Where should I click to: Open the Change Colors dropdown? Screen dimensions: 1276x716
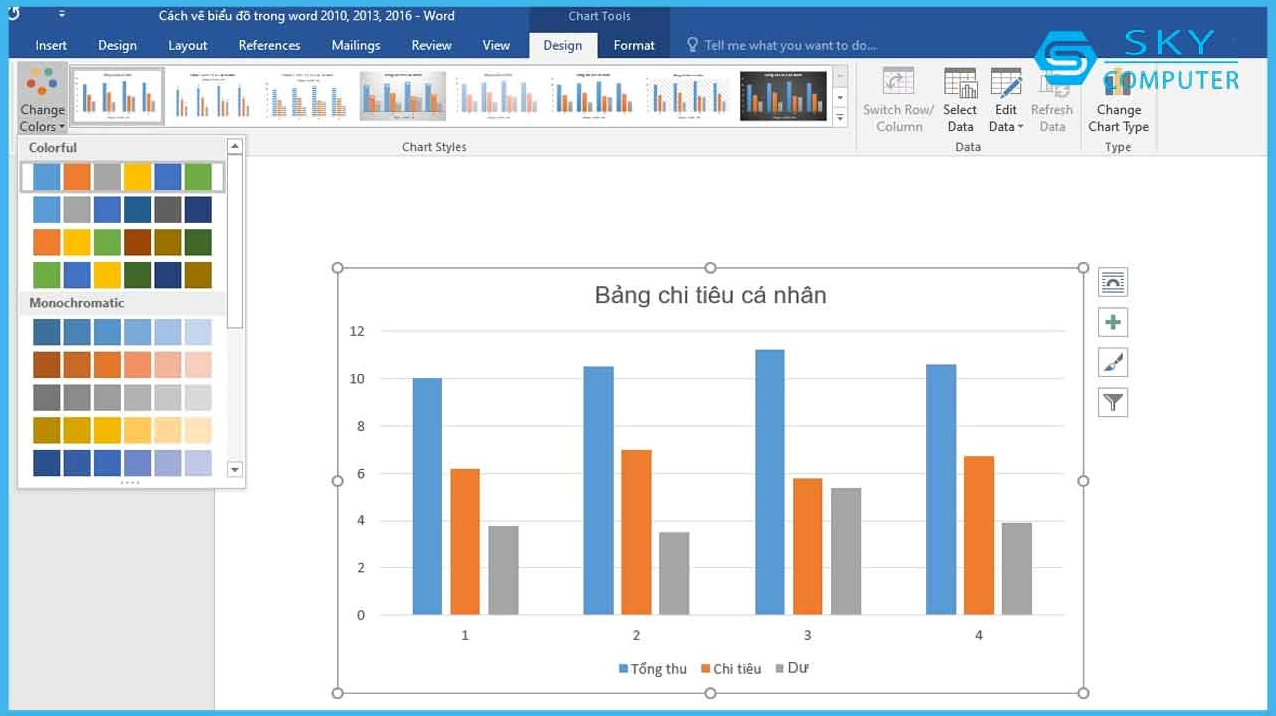tap(42, 100)
